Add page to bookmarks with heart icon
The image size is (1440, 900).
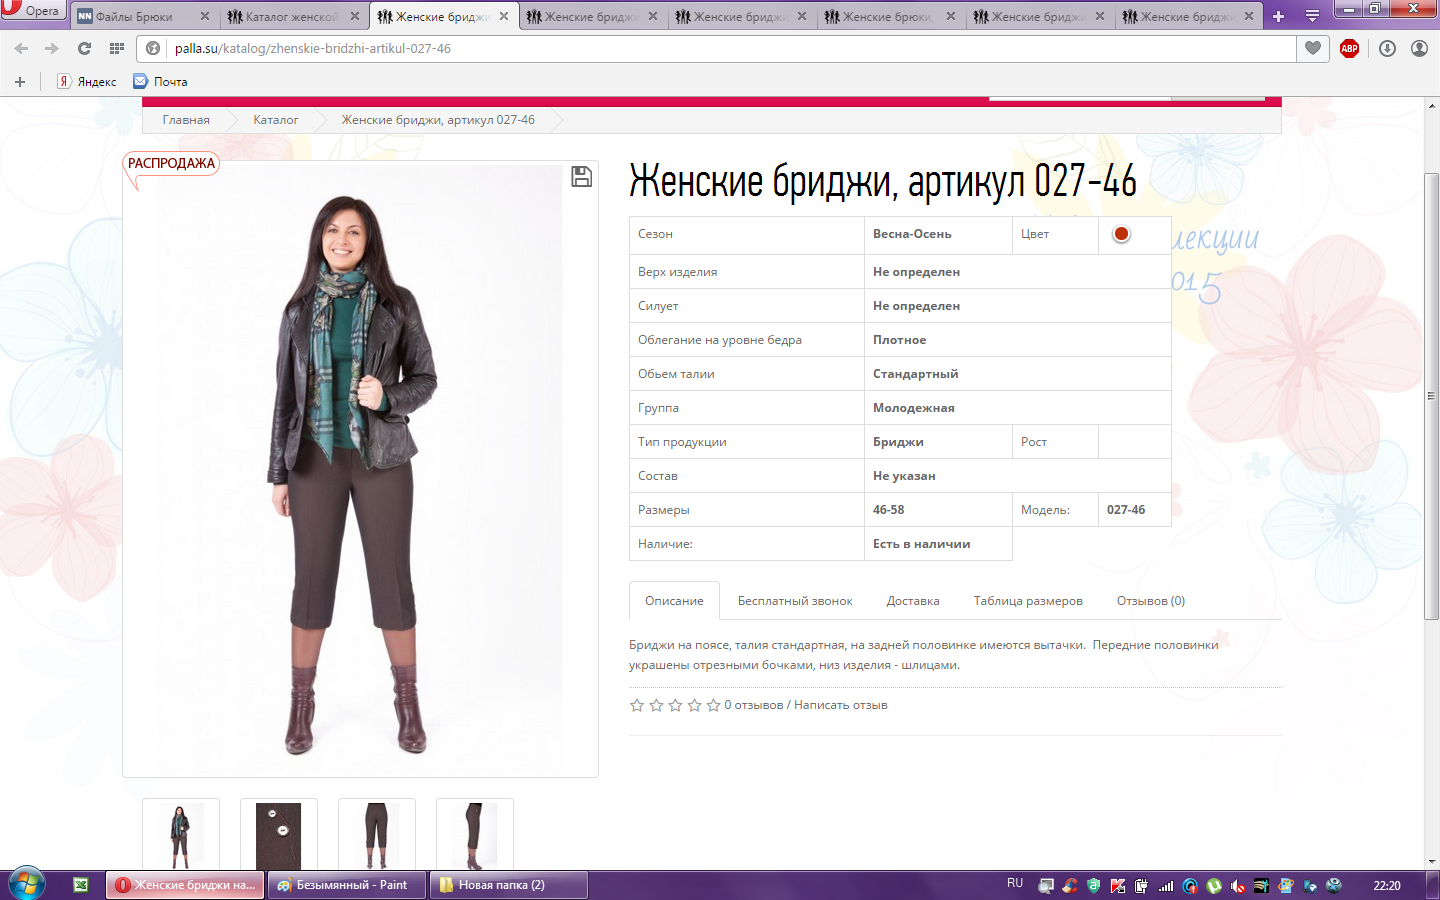[1313, 48]
